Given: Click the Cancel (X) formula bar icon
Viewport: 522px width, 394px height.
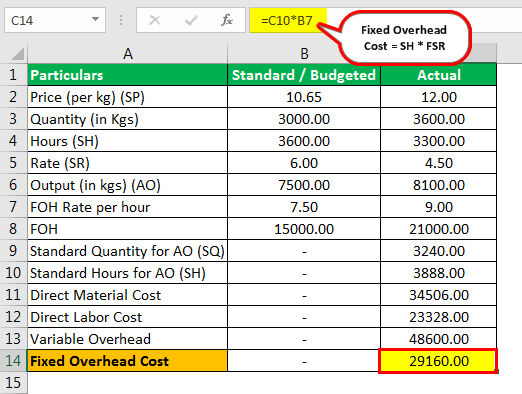Looking at the screenshot, I should [x=155, y=20].
